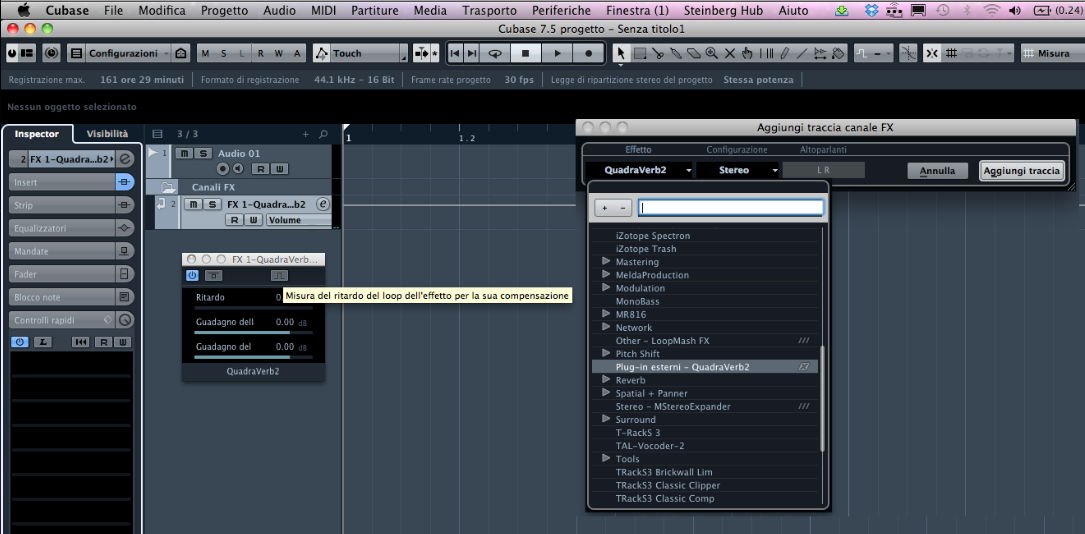Select the Mute (X) tool
The width and height of the screenshot is (1085, 534).
pos(729,53)
